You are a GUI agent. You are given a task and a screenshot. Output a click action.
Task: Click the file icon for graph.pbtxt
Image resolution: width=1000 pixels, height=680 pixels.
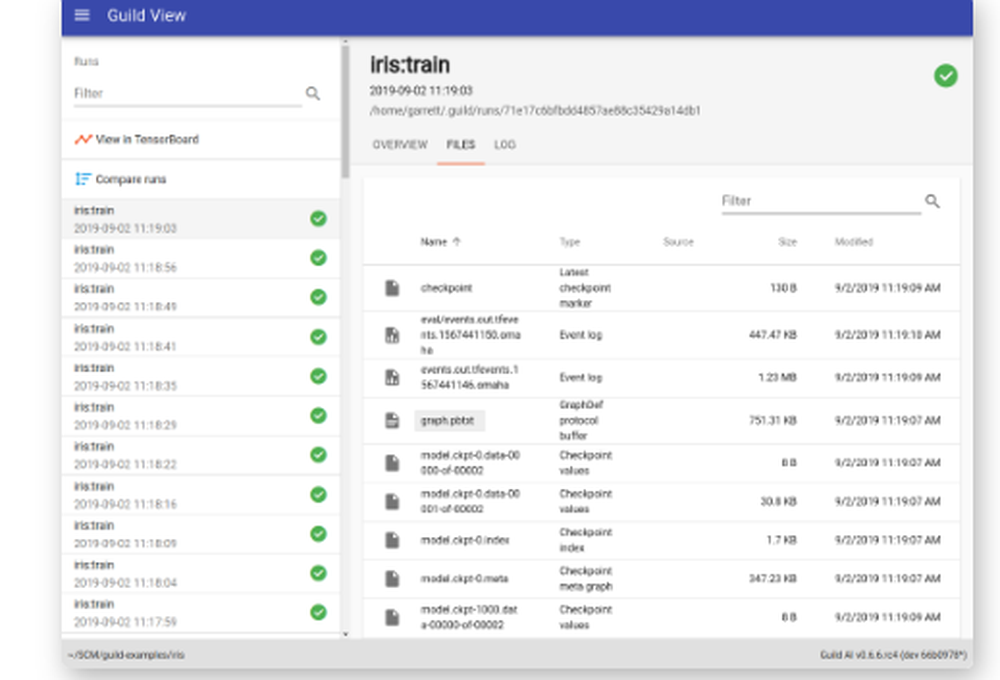pyautogui.click(x=392, y=420)
